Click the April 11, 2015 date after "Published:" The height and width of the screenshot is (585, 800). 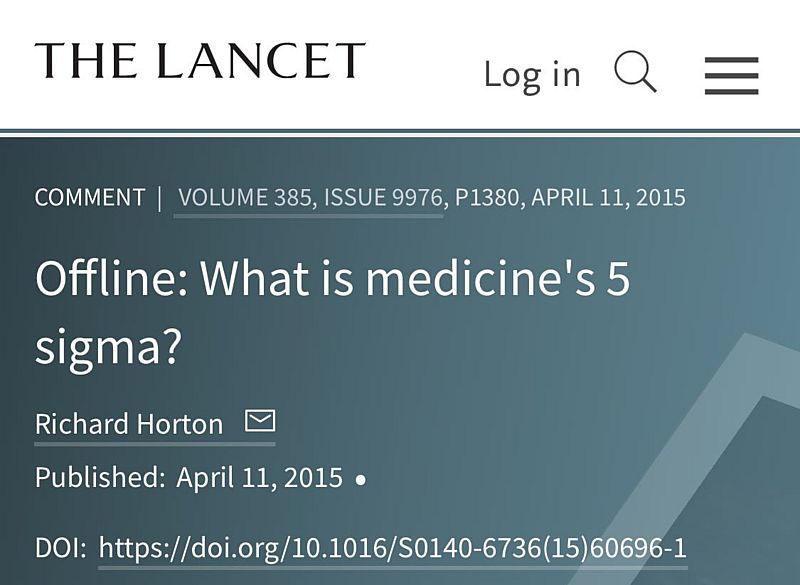point(259,477)
